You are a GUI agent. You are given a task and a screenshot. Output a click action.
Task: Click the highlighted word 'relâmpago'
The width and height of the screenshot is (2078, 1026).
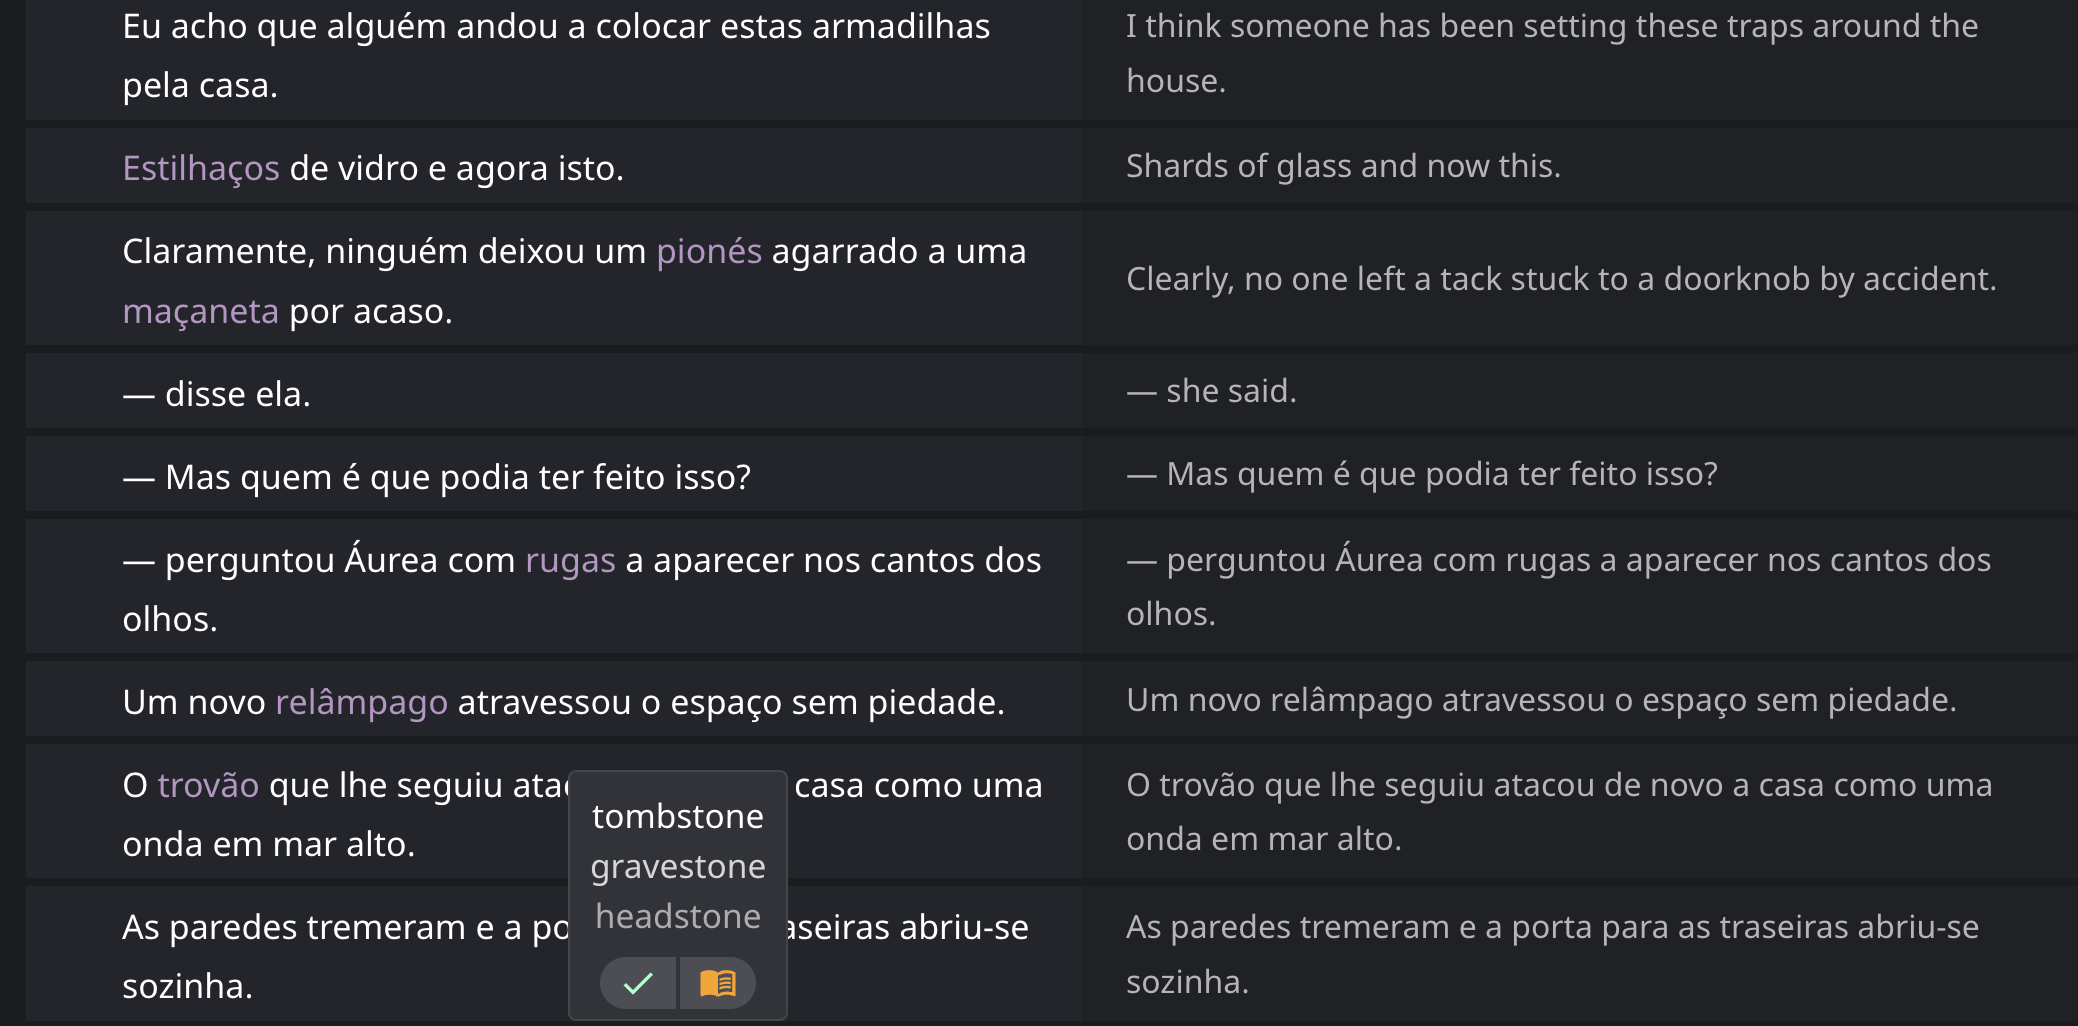361,702
